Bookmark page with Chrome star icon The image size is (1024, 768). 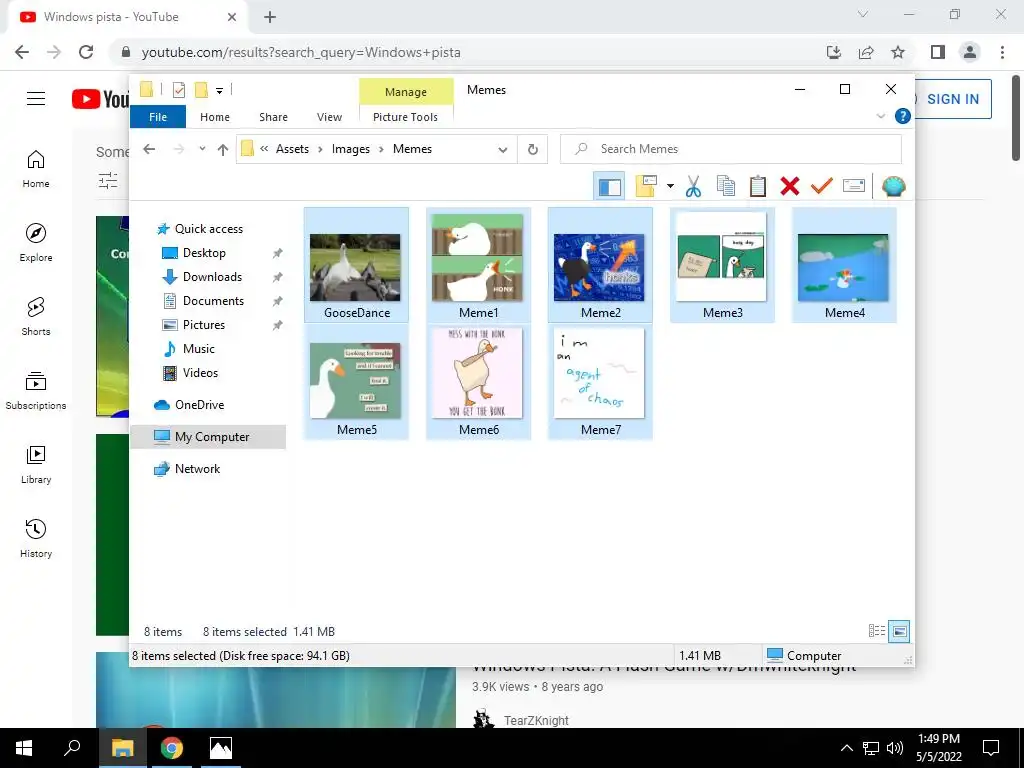898,52
